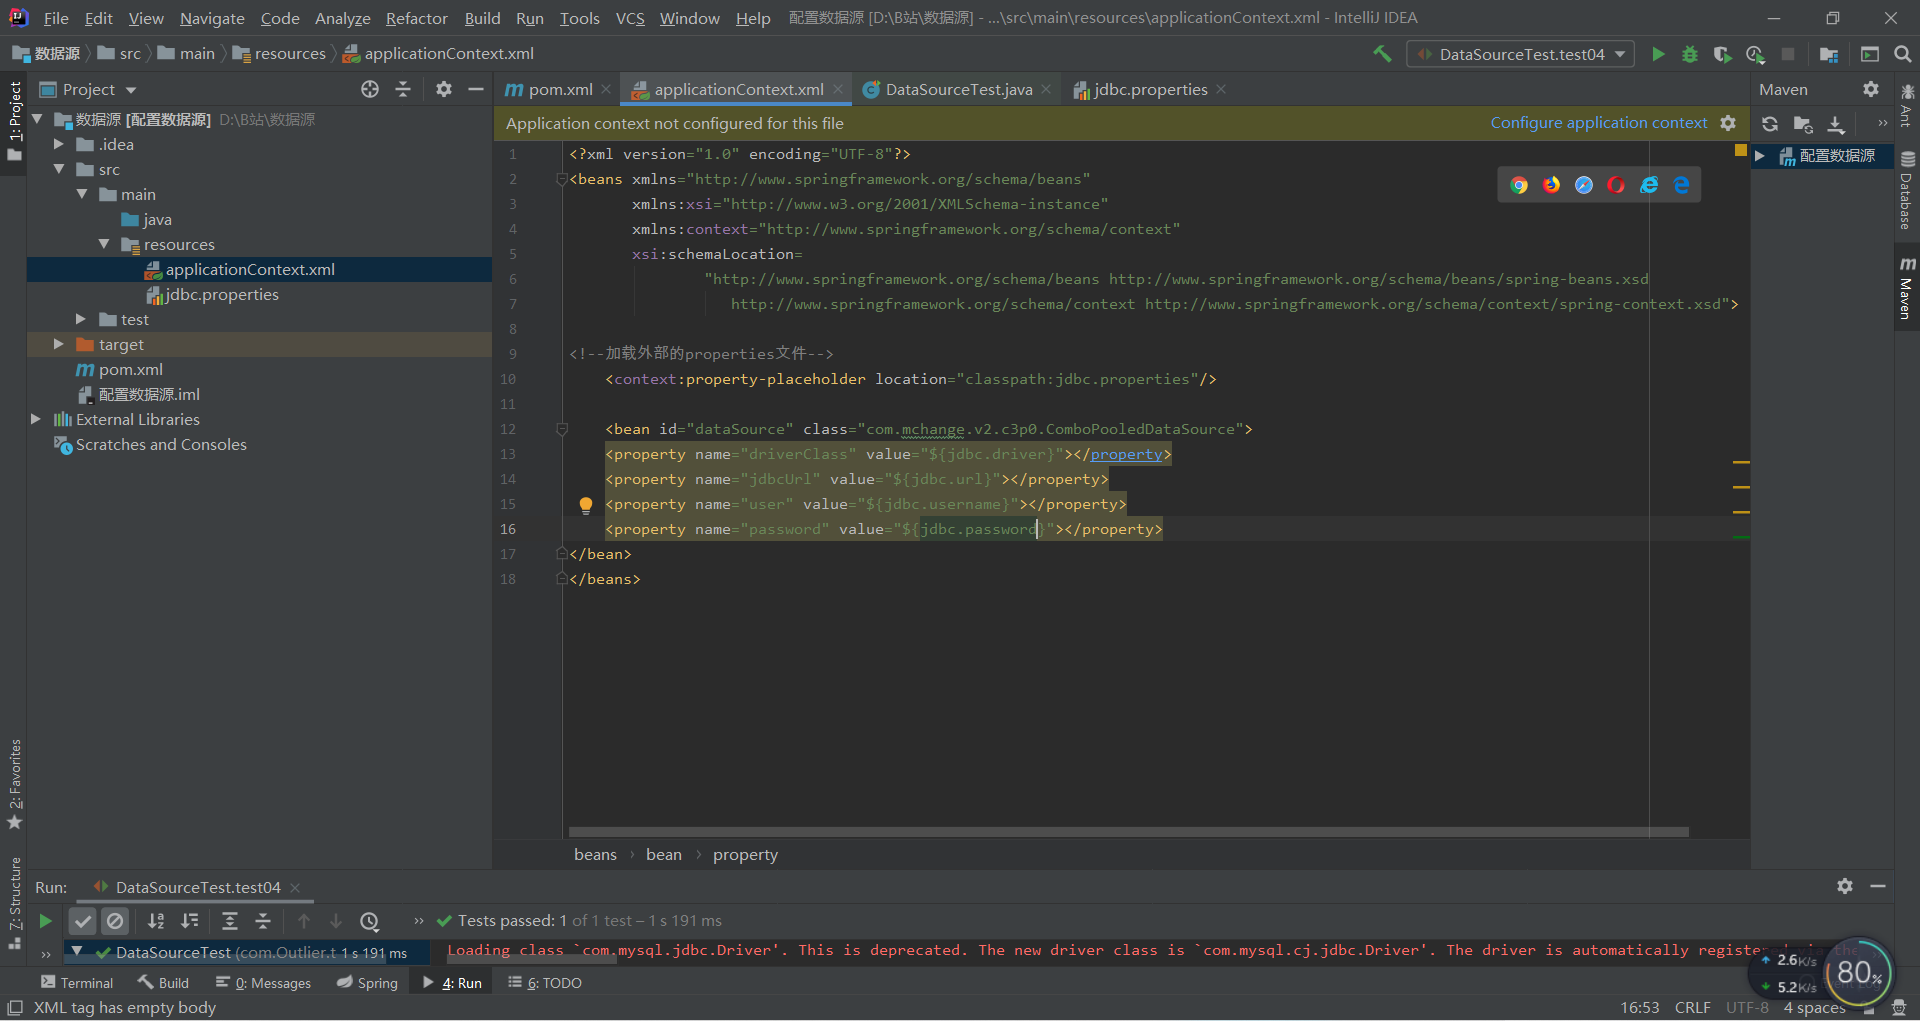Toggle sort alphabetically in Run panel

(156, 921)
